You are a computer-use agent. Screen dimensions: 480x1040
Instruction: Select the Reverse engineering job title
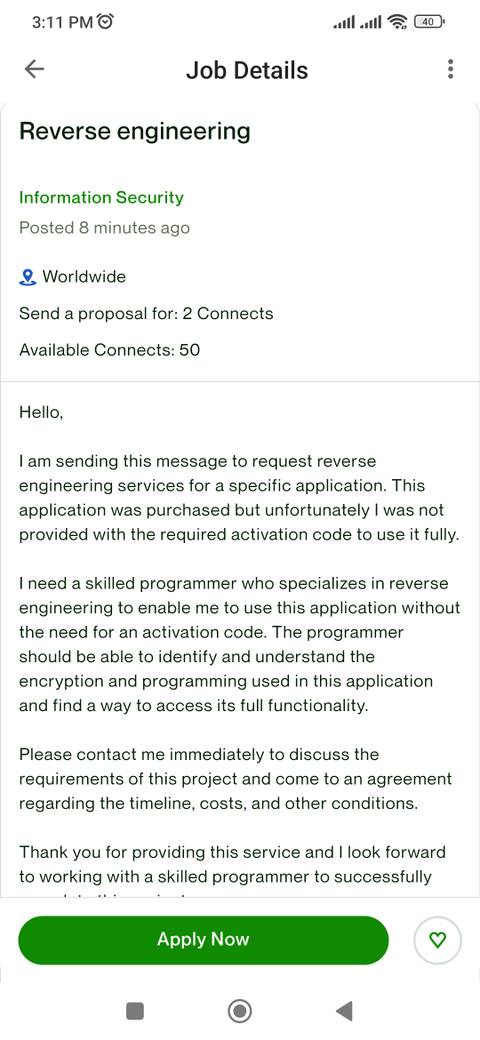point(135,131)
